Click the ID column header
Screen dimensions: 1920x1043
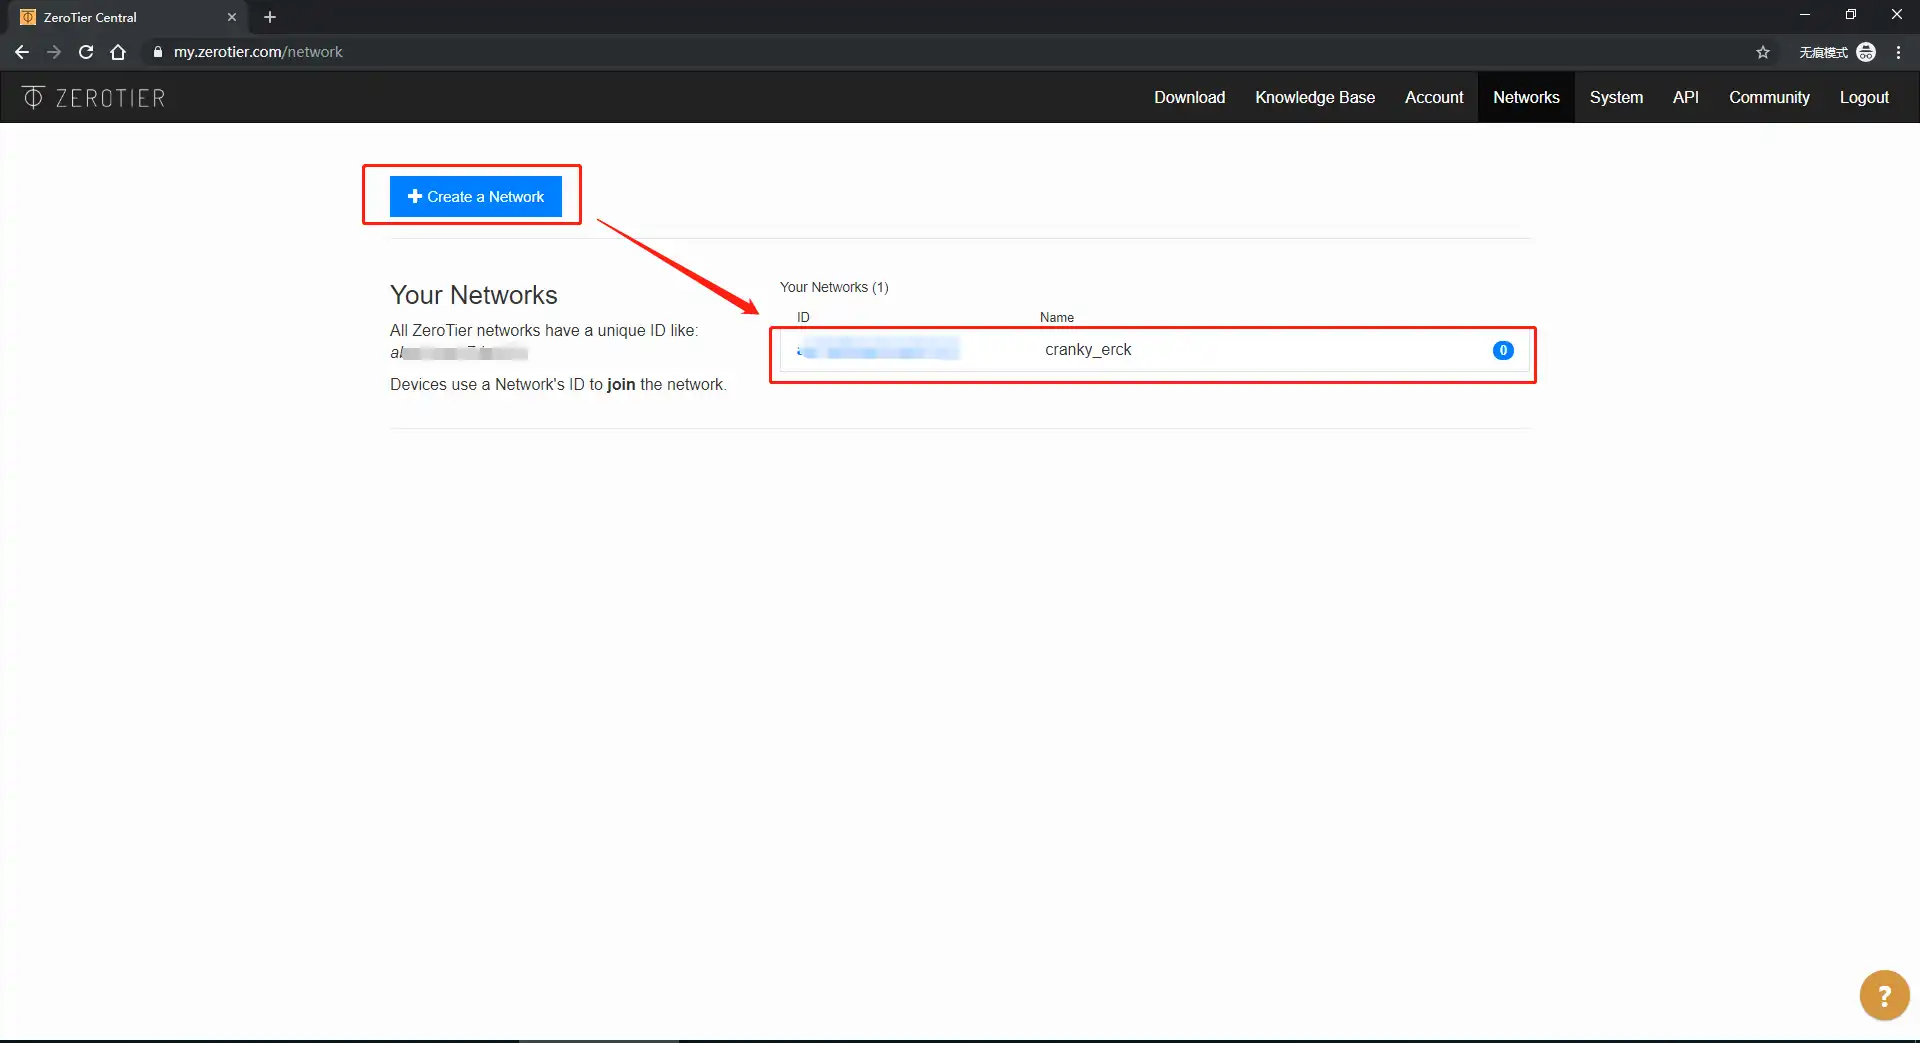tap(803, 317)
